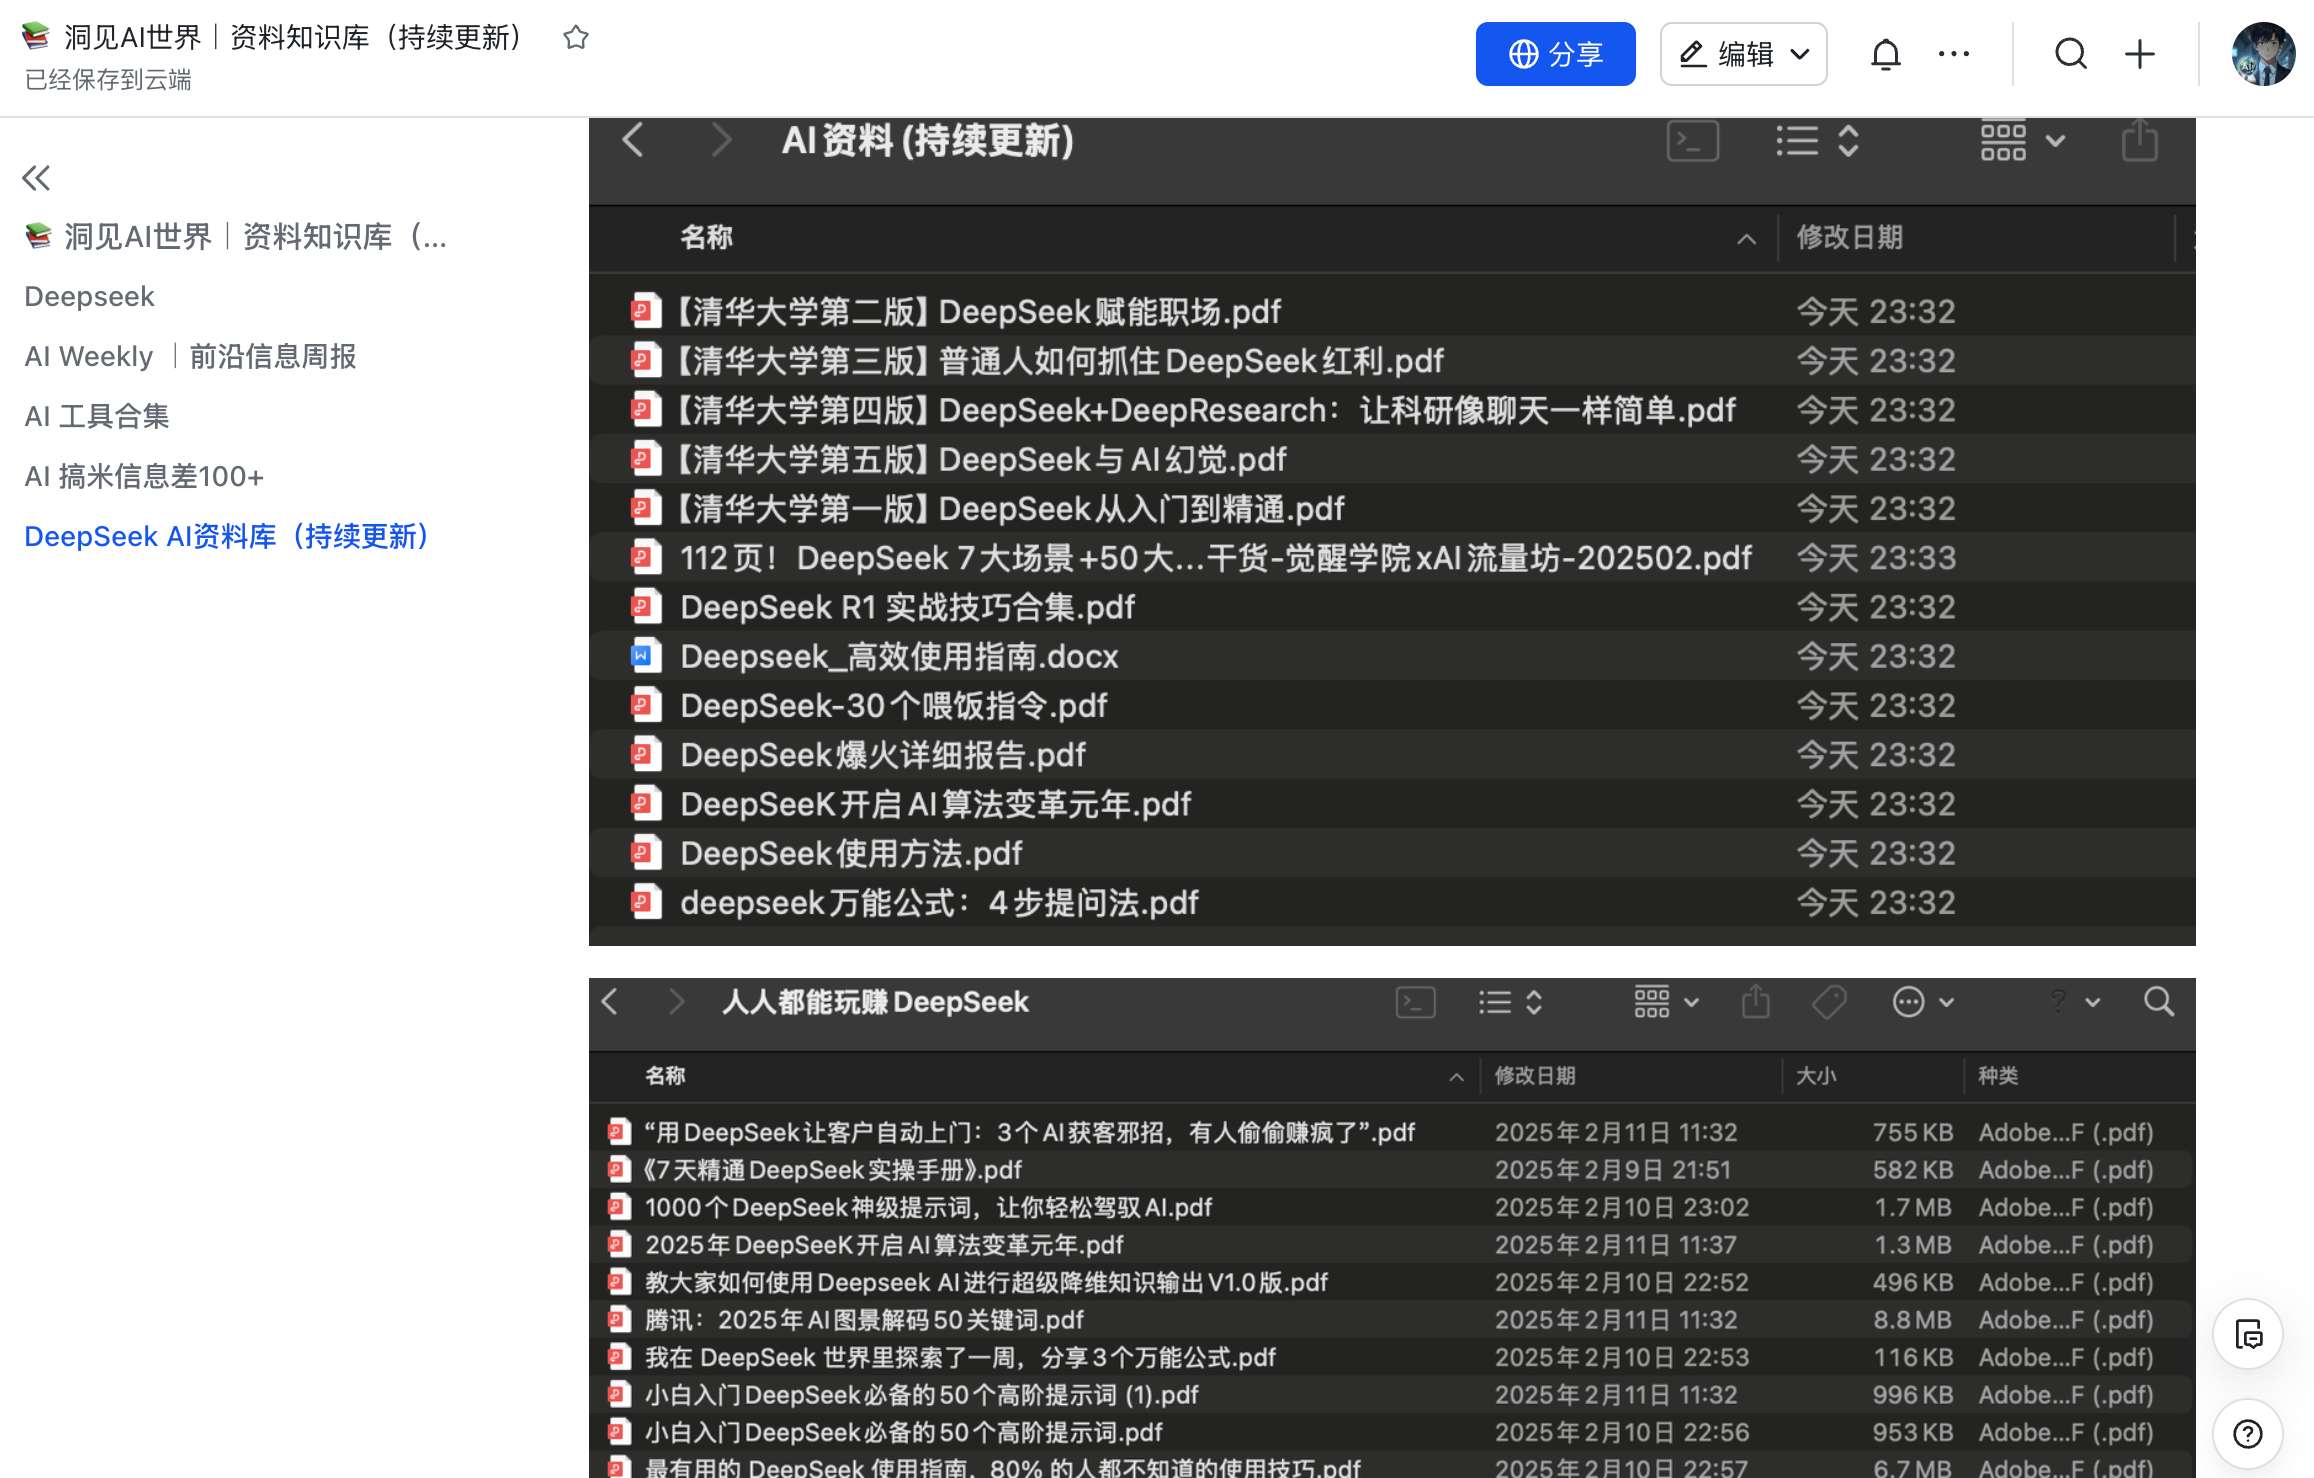Open the notifications bell
Screen dimensions: 2314x1478
point(1885,54)
